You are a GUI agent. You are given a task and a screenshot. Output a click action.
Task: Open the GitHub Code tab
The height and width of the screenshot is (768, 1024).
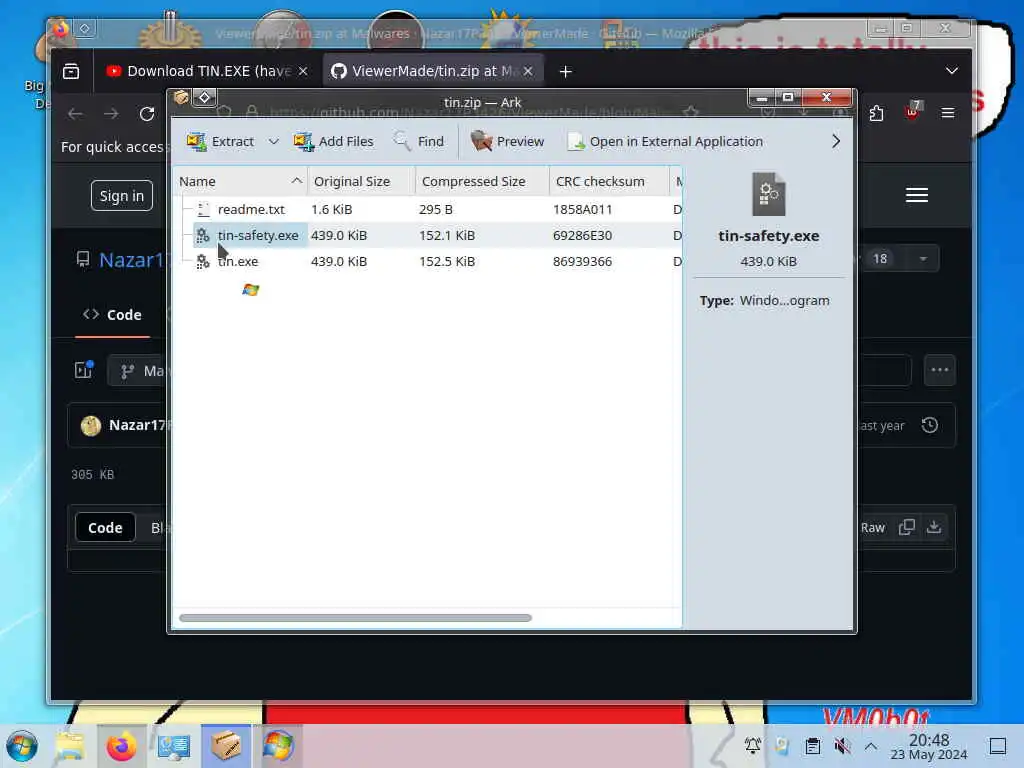(112, 315)
